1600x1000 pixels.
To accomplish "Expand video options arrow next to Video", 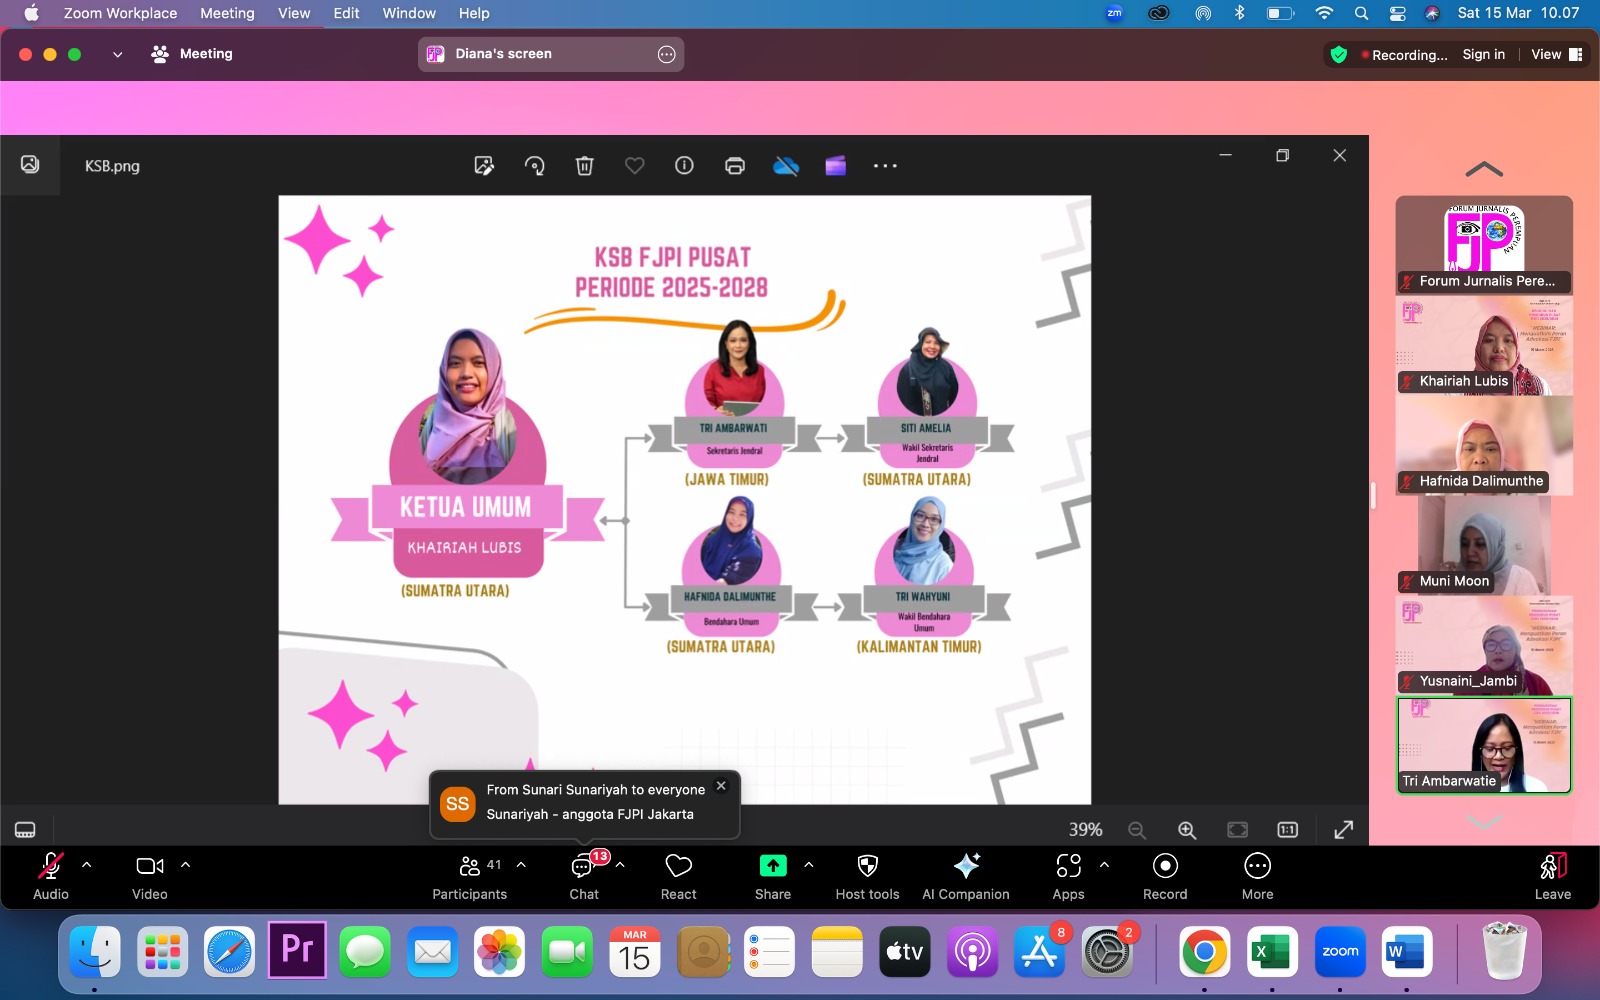I will point(185,865).
